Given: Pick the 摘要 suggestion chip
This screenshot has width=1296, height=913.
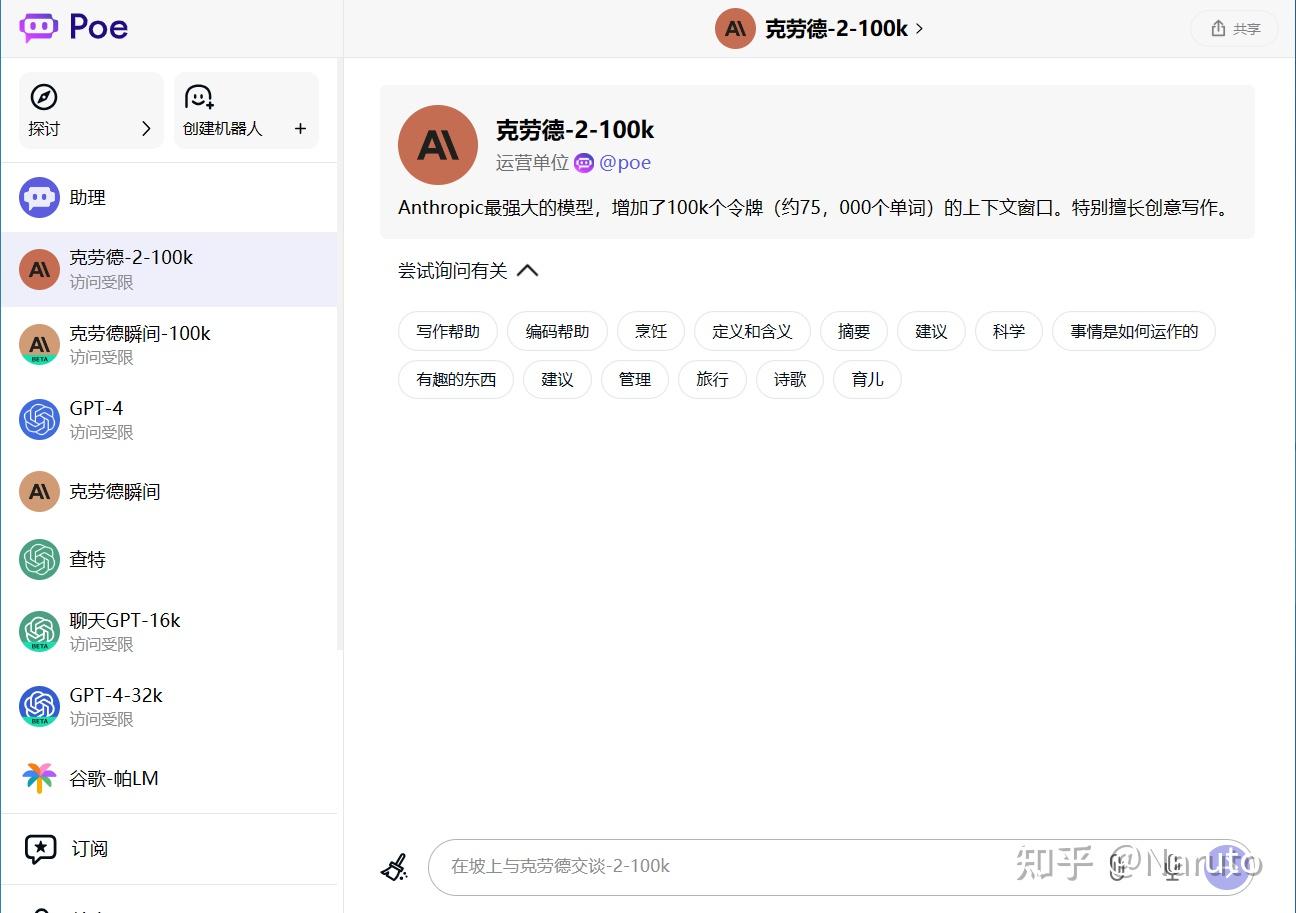Looking at the screenshot, I should click(x=854, y=331).
